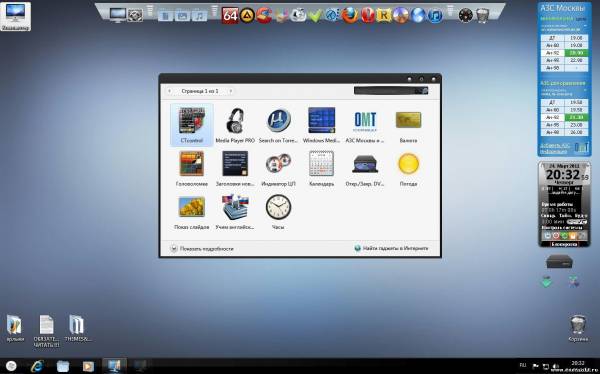600x374 pixels.
Task: Click the RU language indicator in tray
Action: coord(523,365)
